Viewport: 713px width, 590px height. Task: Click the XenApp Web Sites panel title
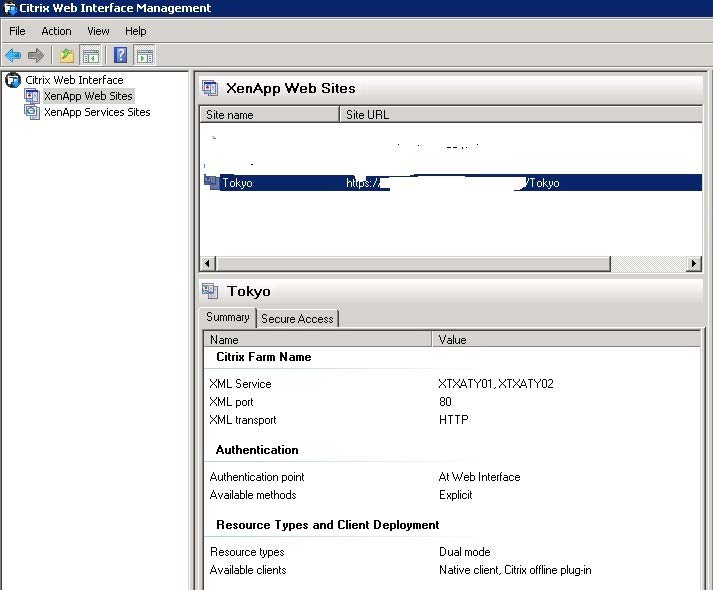pos(291,88)
